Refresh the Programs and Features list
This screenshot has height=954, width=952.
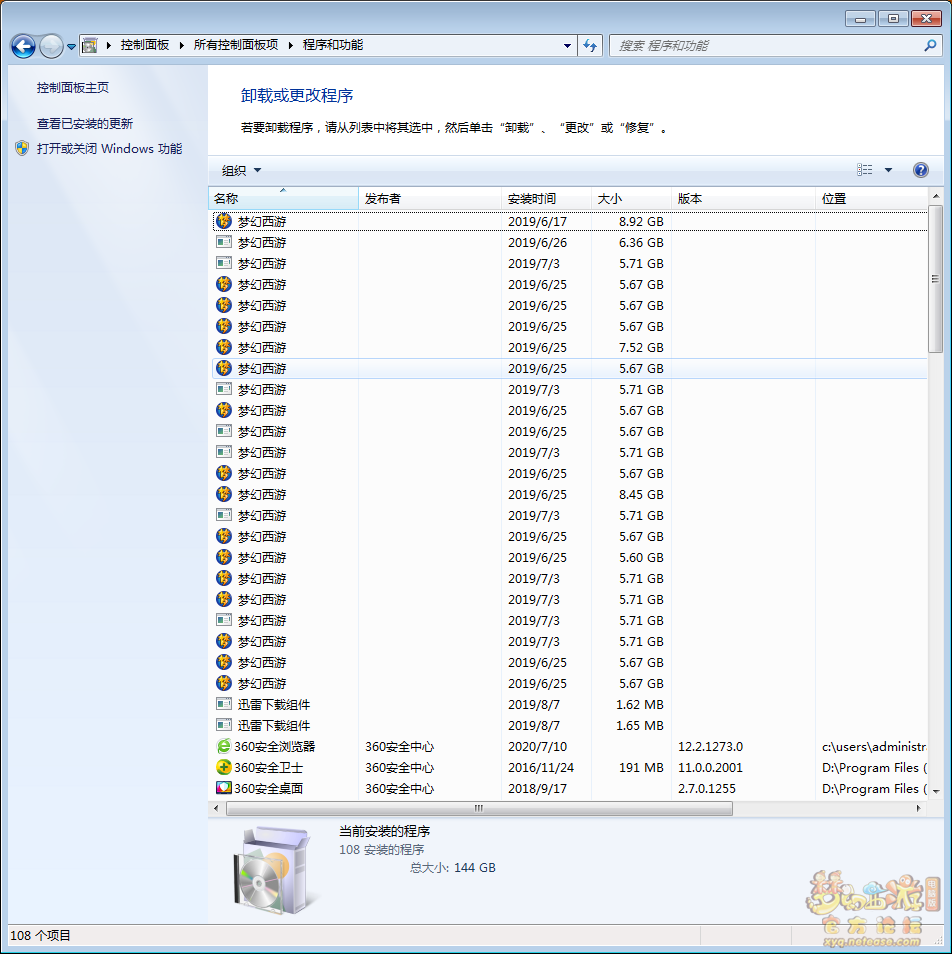click(590, 46)
